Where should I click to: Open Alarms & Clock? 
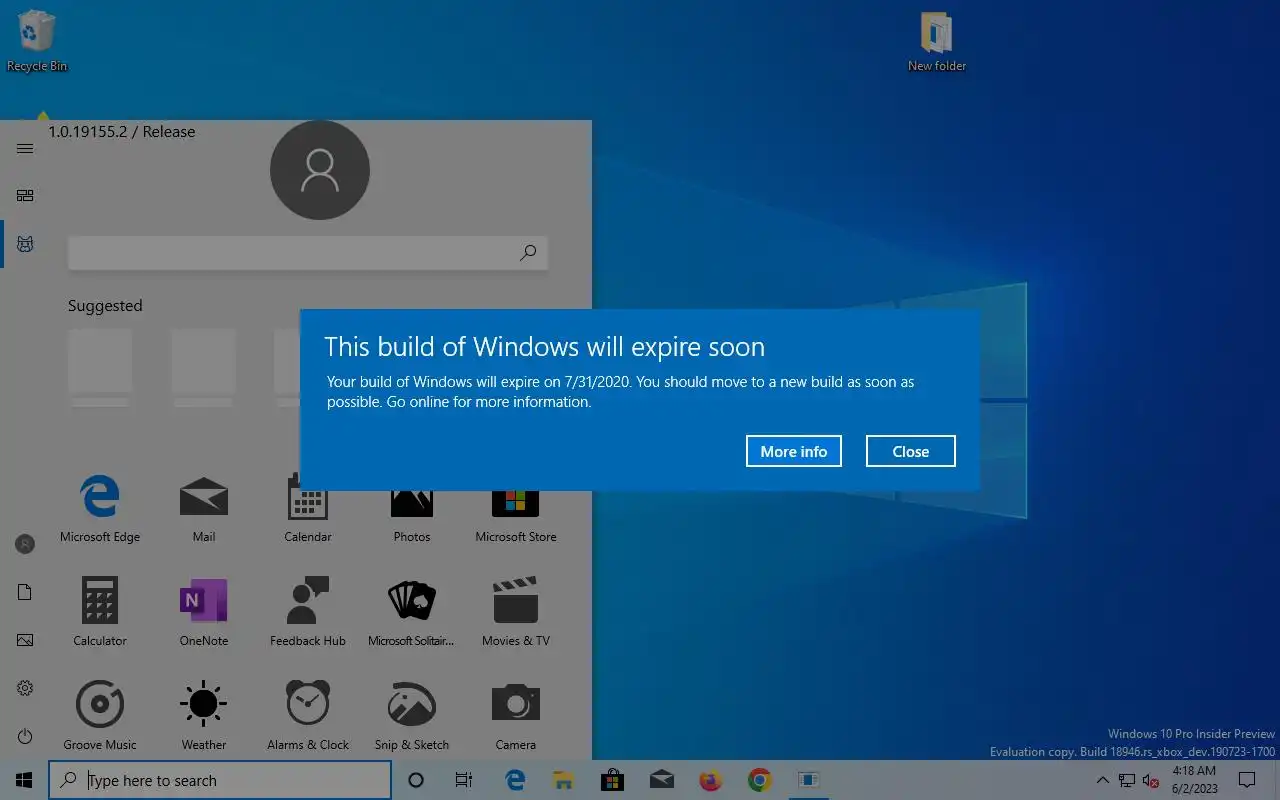click(308, 716)
